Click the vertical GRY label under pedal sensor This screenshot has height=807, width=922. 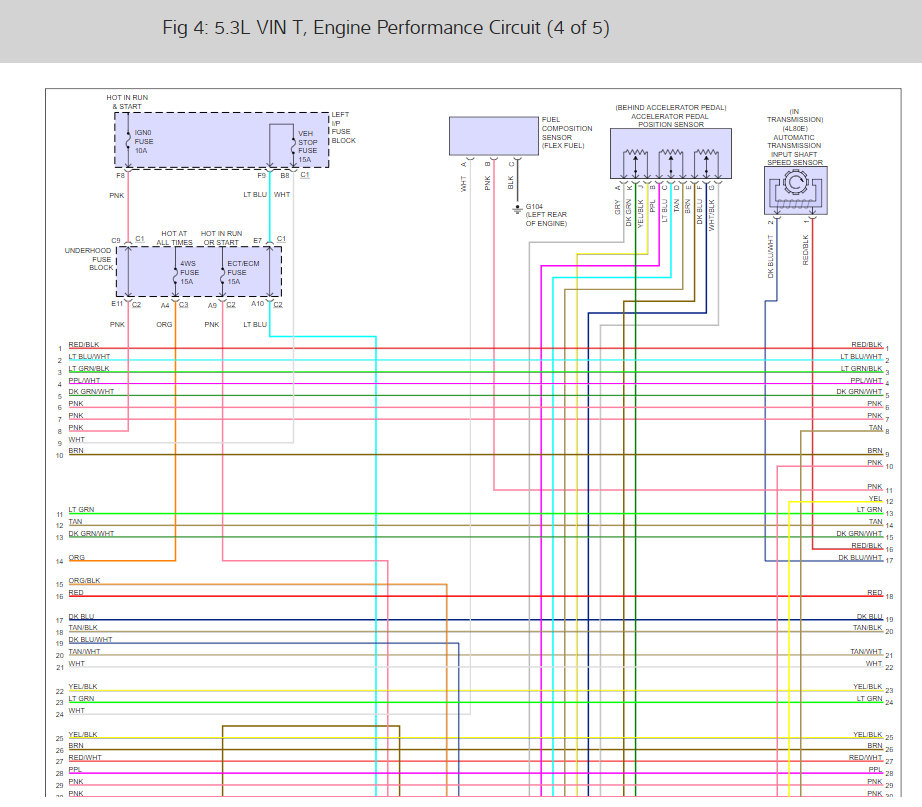point(617,207)
